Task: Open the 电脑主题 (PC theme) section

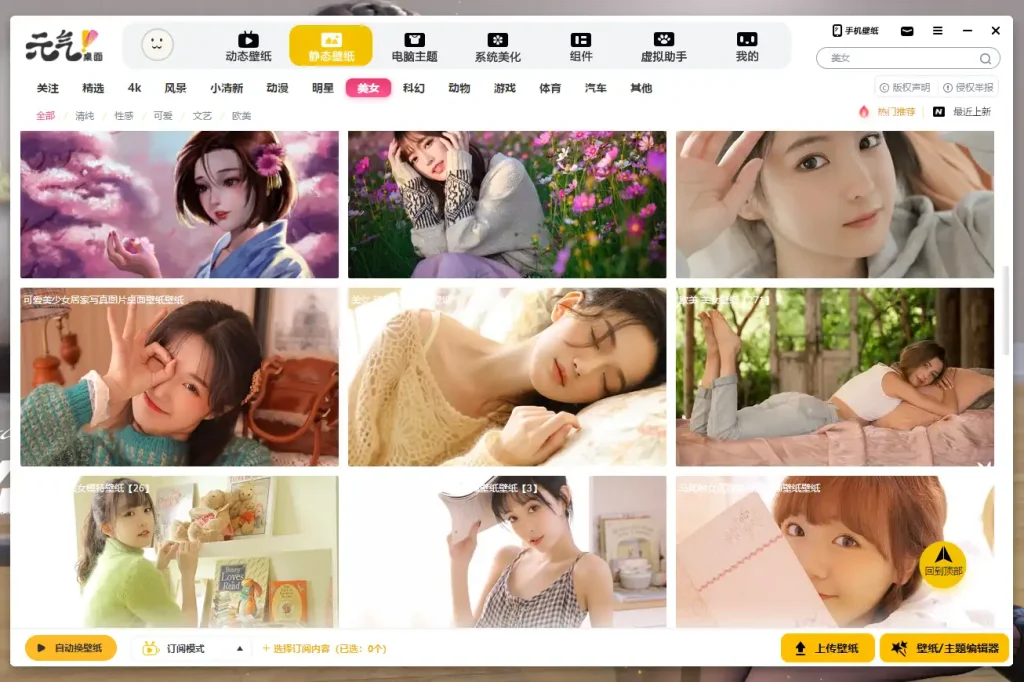Action: (x=414, y=46)
